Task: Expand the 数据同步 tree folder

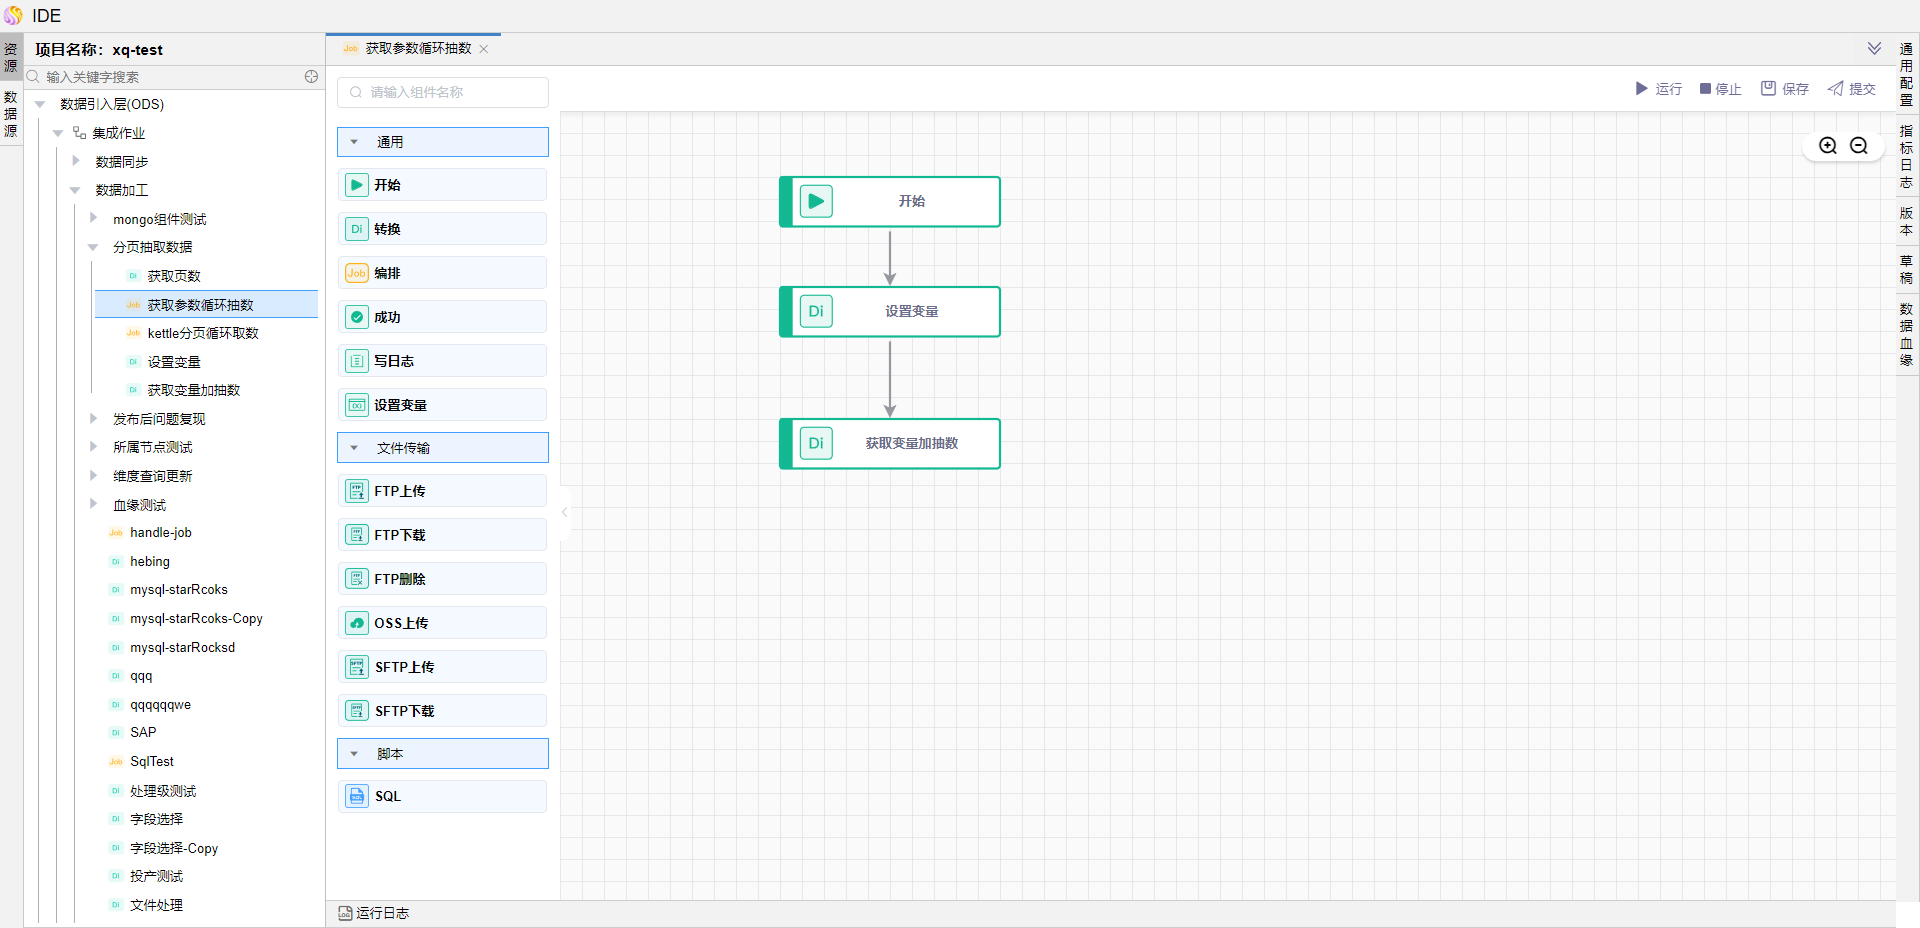Action: point(76,161)
